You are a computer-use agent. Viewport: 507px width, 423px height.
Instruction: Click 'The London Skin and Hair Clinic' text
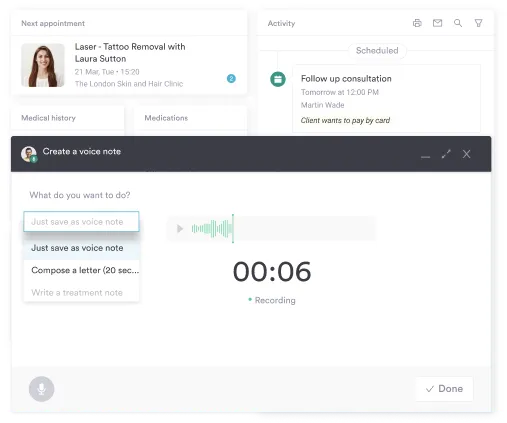129,84
